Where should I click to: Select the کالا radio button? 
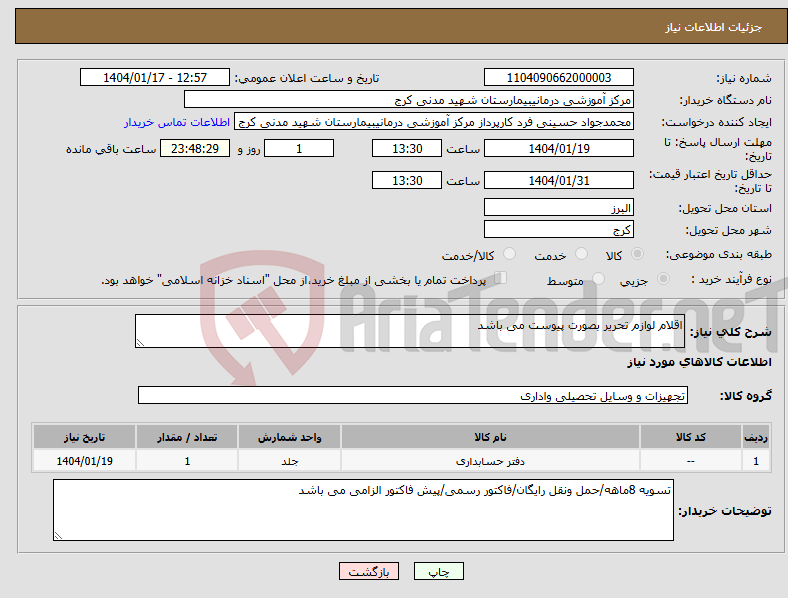tap(637, 254)
